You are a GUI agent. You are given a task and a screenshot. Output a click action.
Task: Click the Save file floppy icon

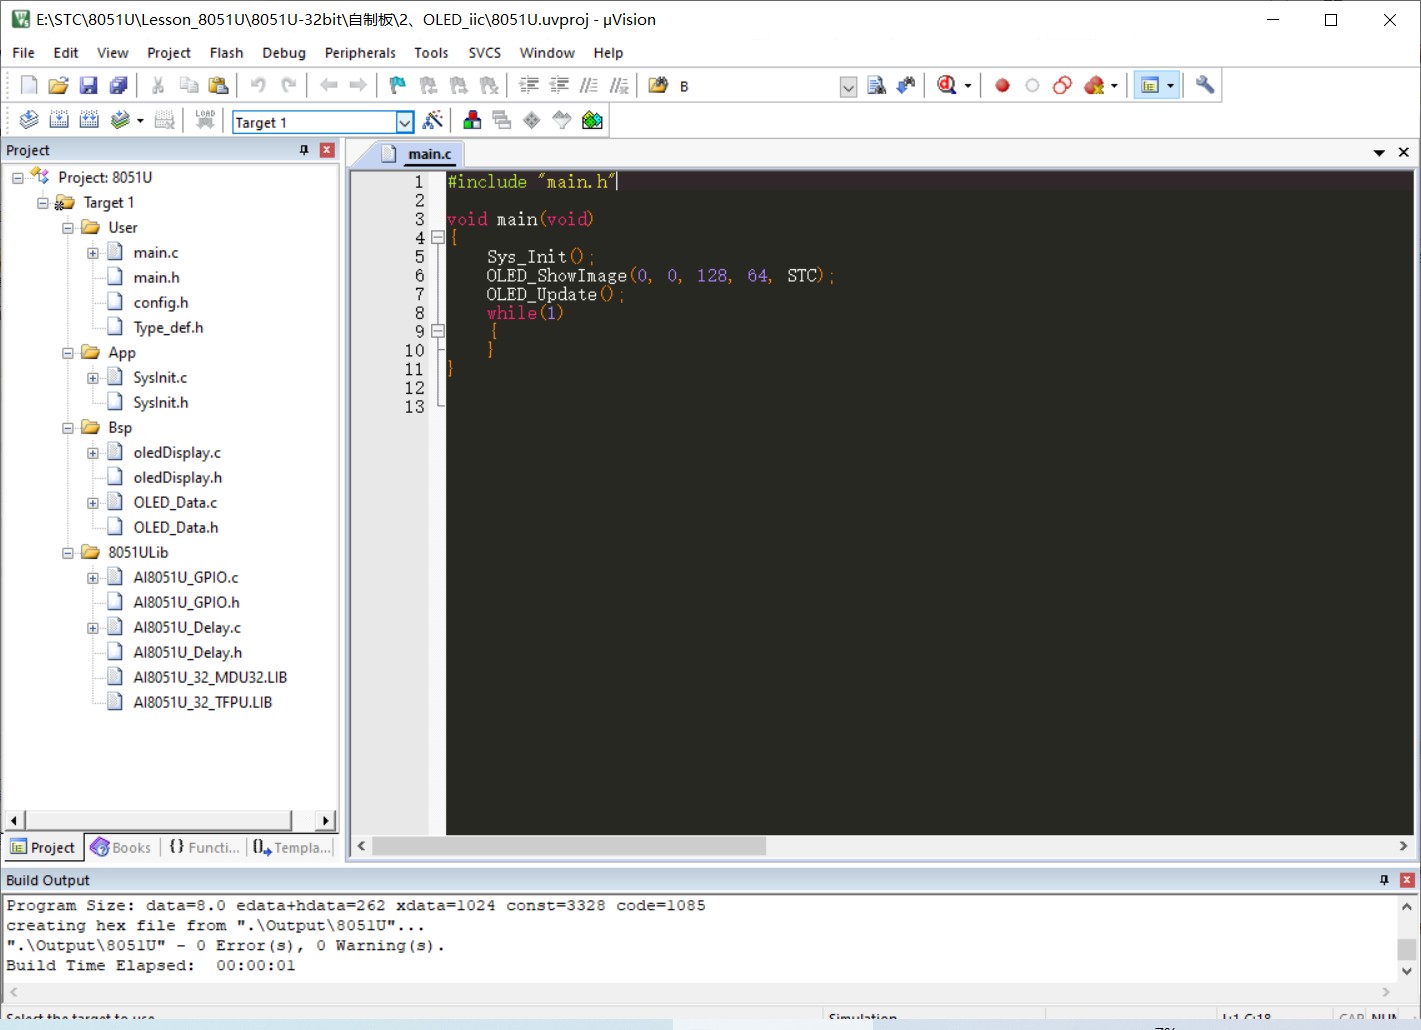point(88,86)
